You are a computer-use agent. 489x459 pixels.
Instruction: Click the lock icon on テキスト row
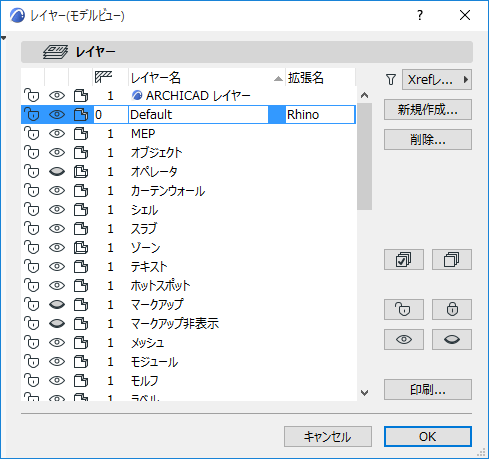click(32, 267)
